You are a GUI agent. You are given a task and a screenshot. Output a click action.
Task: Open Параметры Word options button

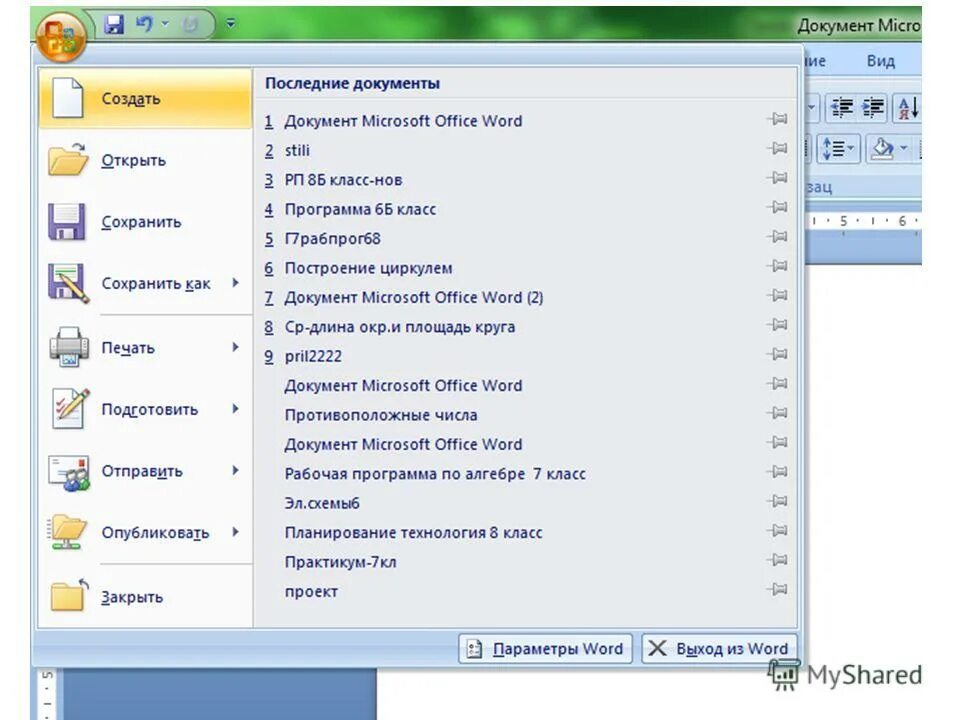pyautogui.click(x=545, y=648)
